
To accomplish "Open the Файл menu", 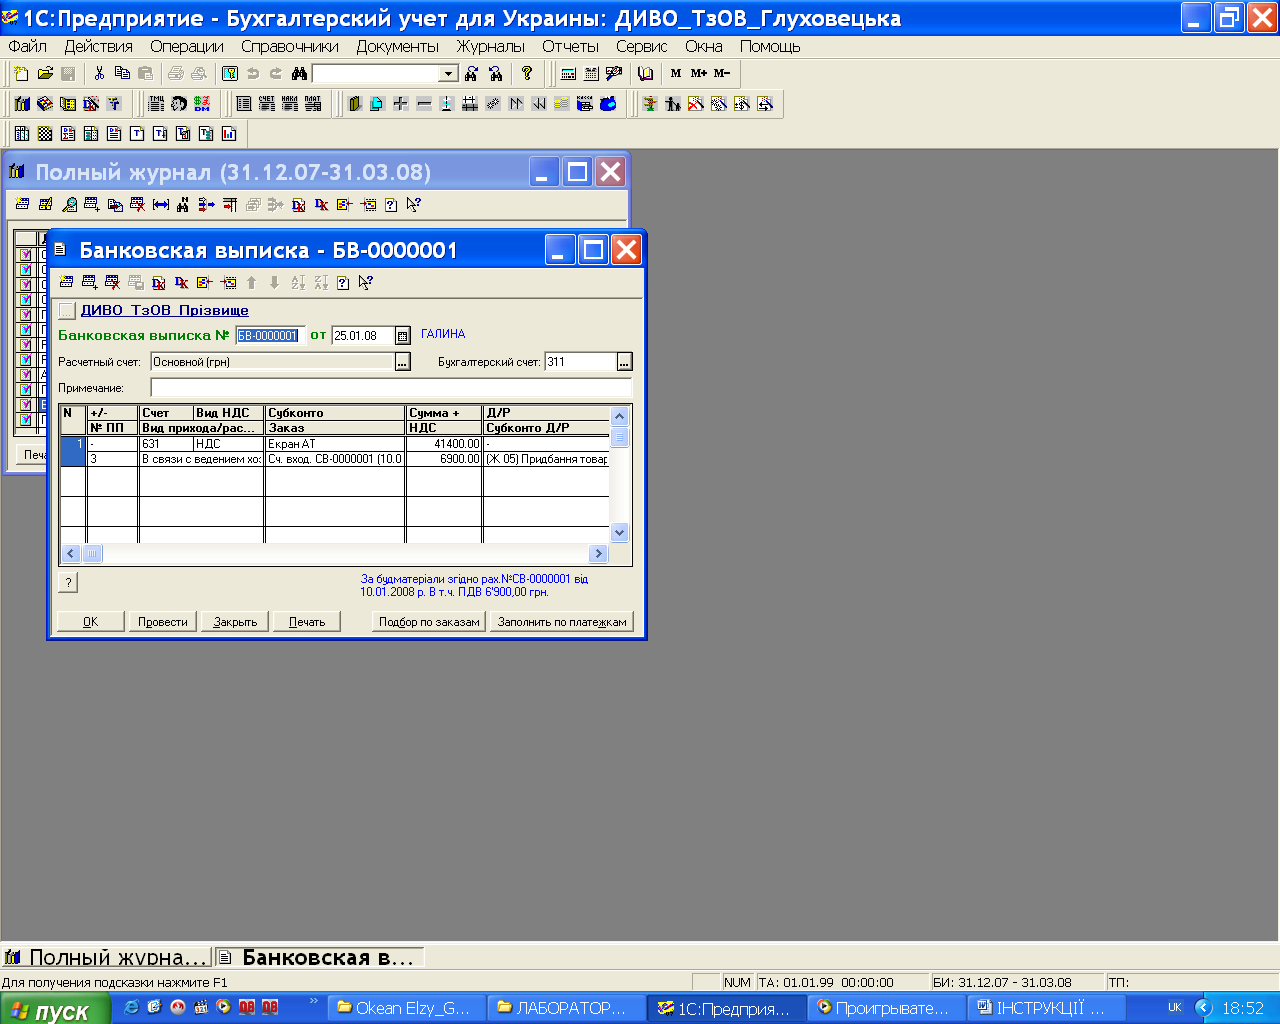I will (28, 46).
